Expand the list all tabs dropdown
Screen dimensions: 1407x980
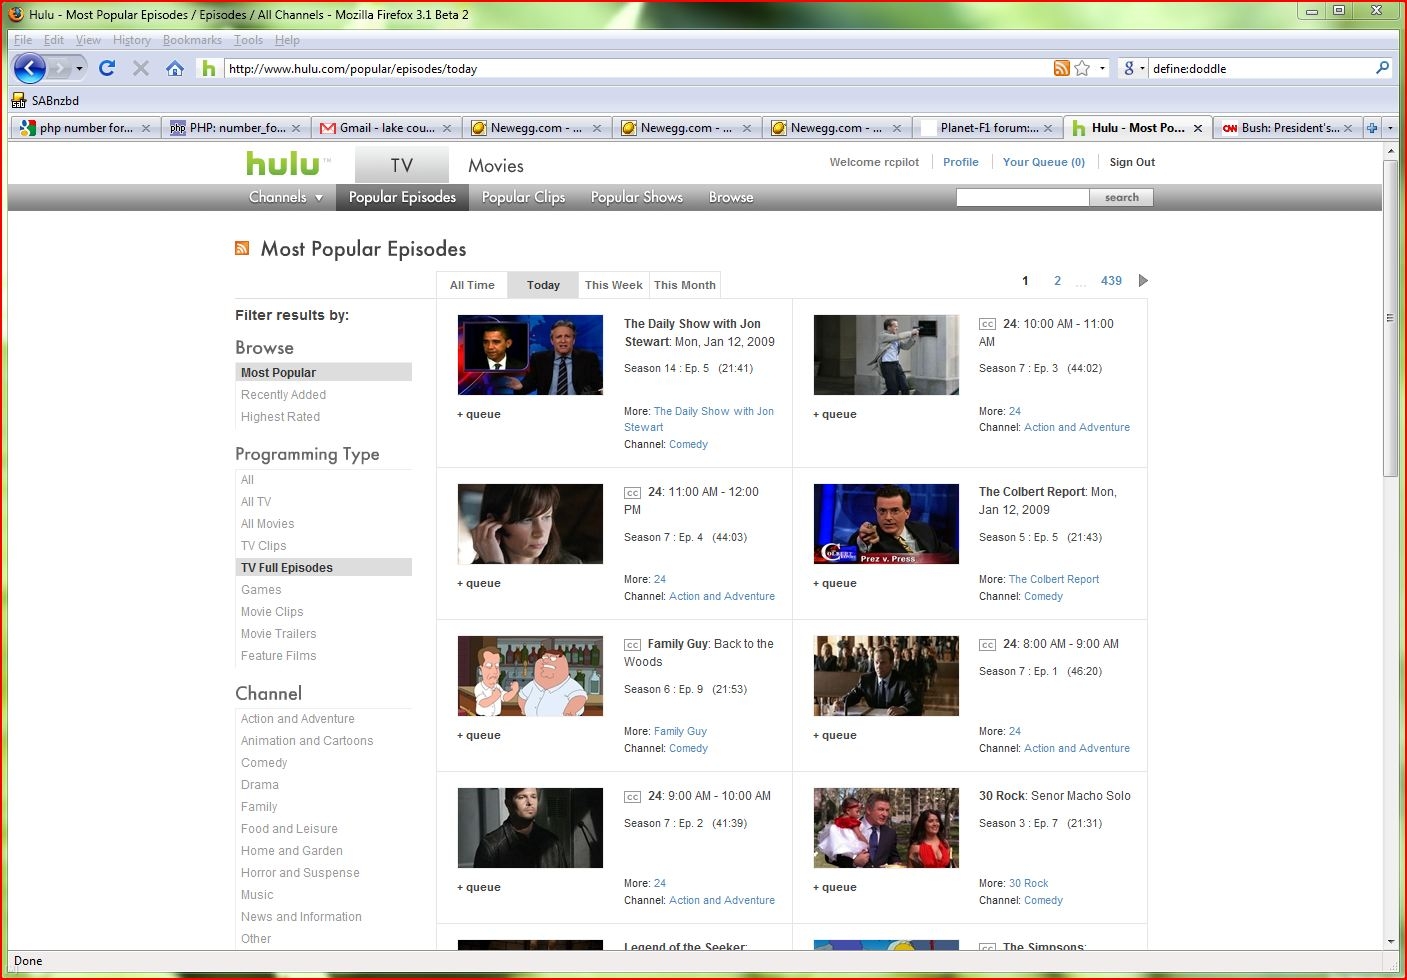point(1390,128)
